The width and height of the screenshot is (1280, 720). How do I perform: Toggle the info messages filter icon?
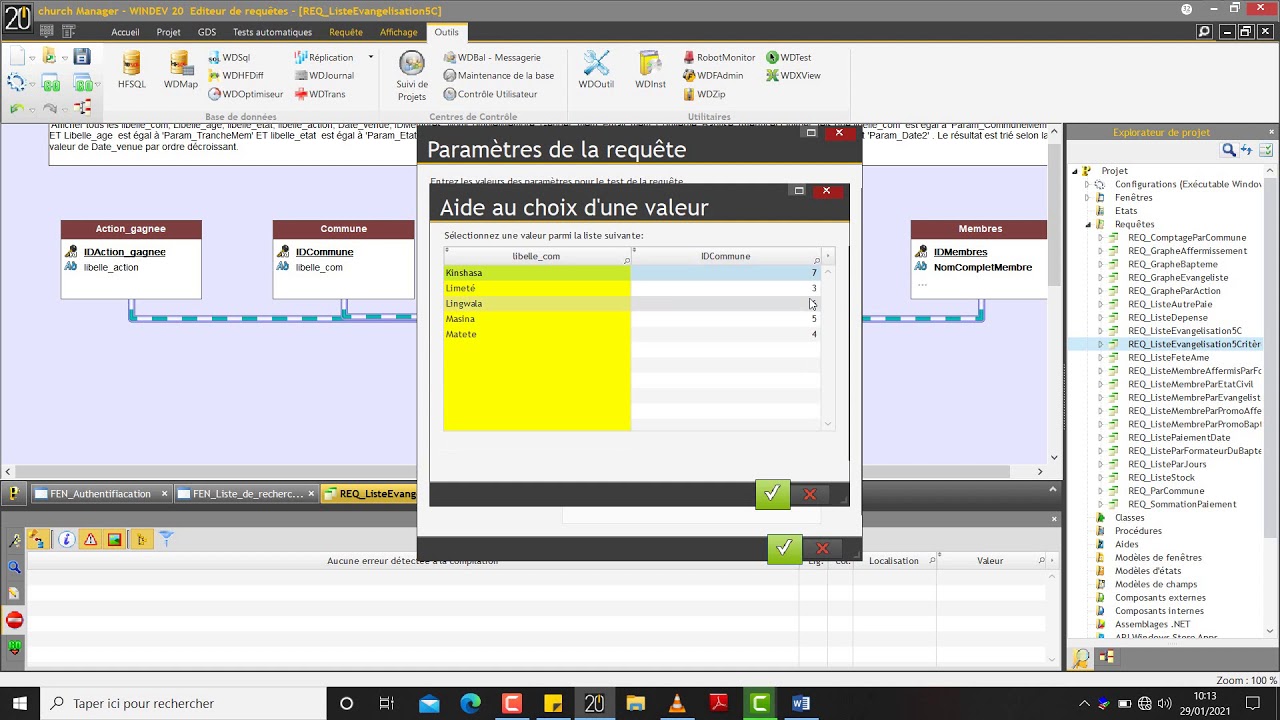click(x=67, y=540)
